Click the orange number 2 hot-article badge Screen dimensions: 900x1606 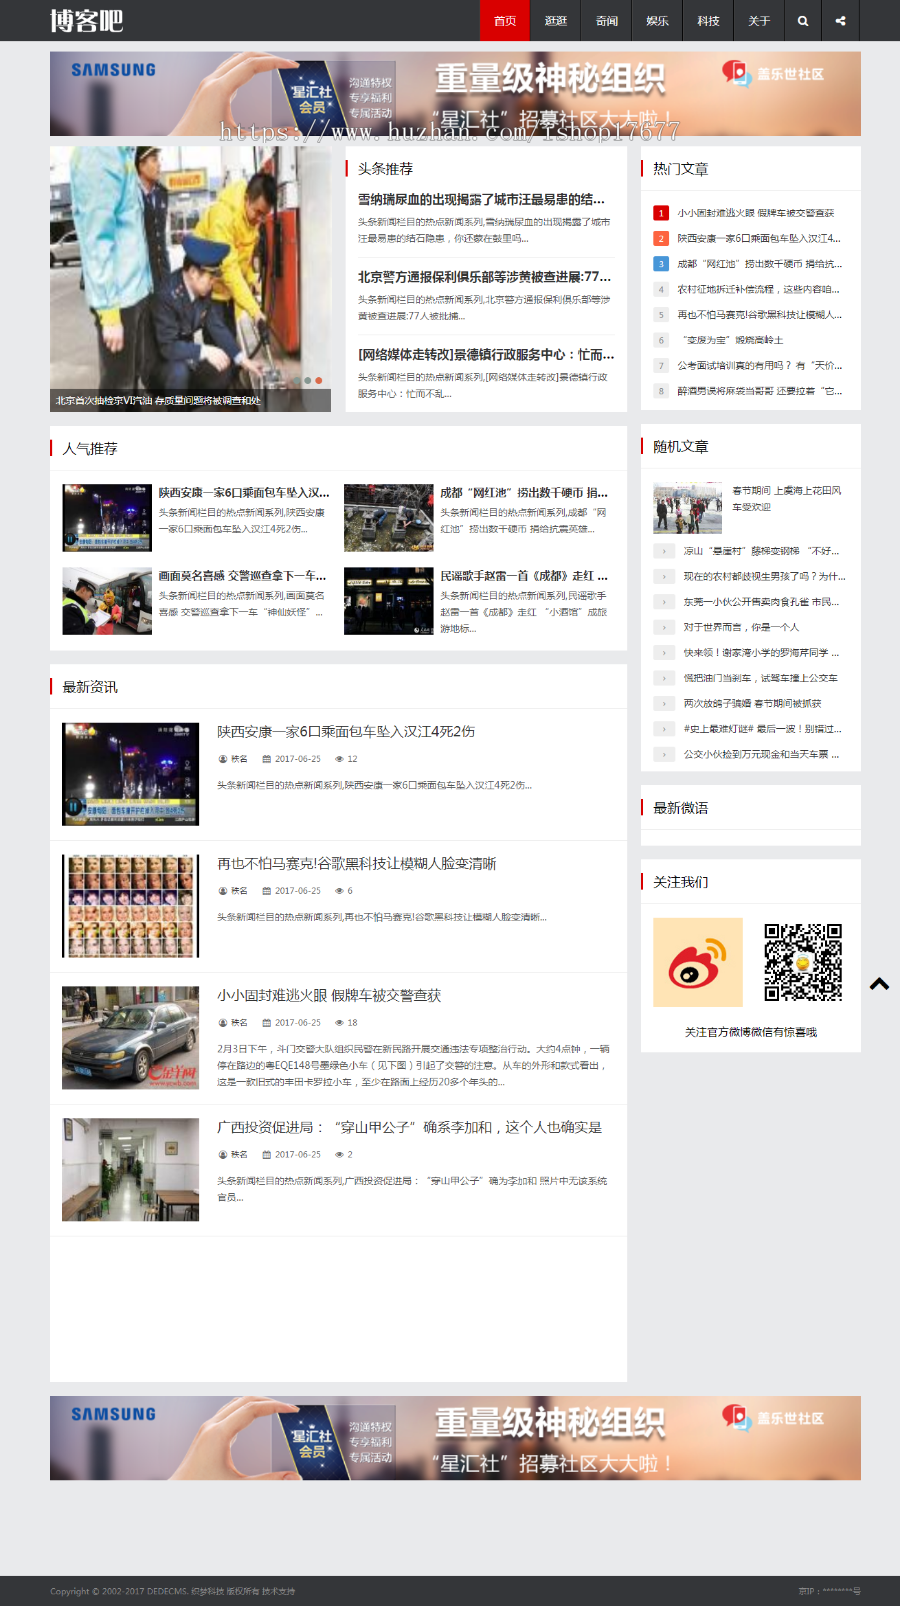[661, 238]
